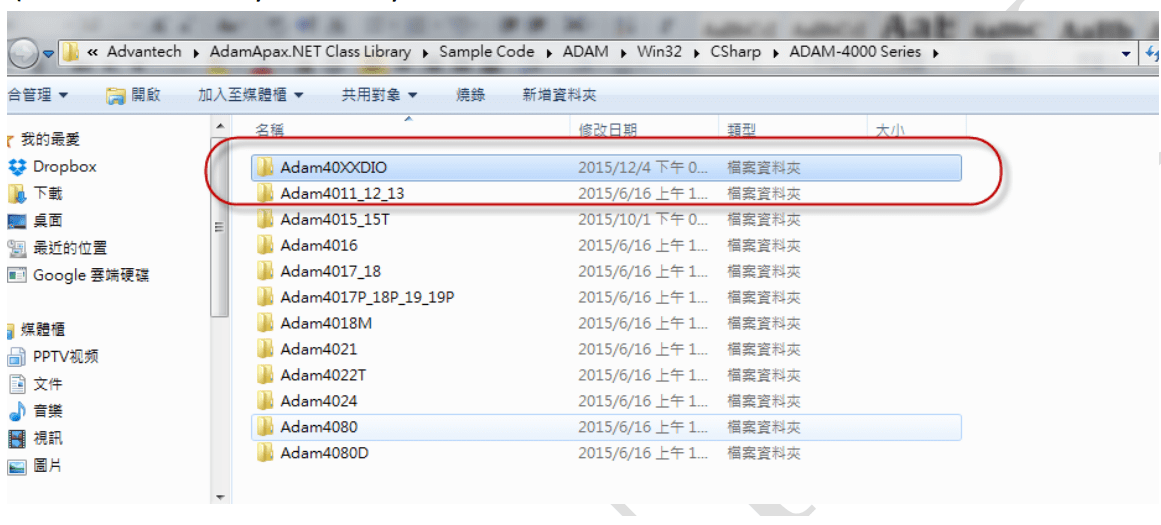Open 下載 downloads folder in sidebar
The height and width of the screenshot is (525, 1161).
36,194
